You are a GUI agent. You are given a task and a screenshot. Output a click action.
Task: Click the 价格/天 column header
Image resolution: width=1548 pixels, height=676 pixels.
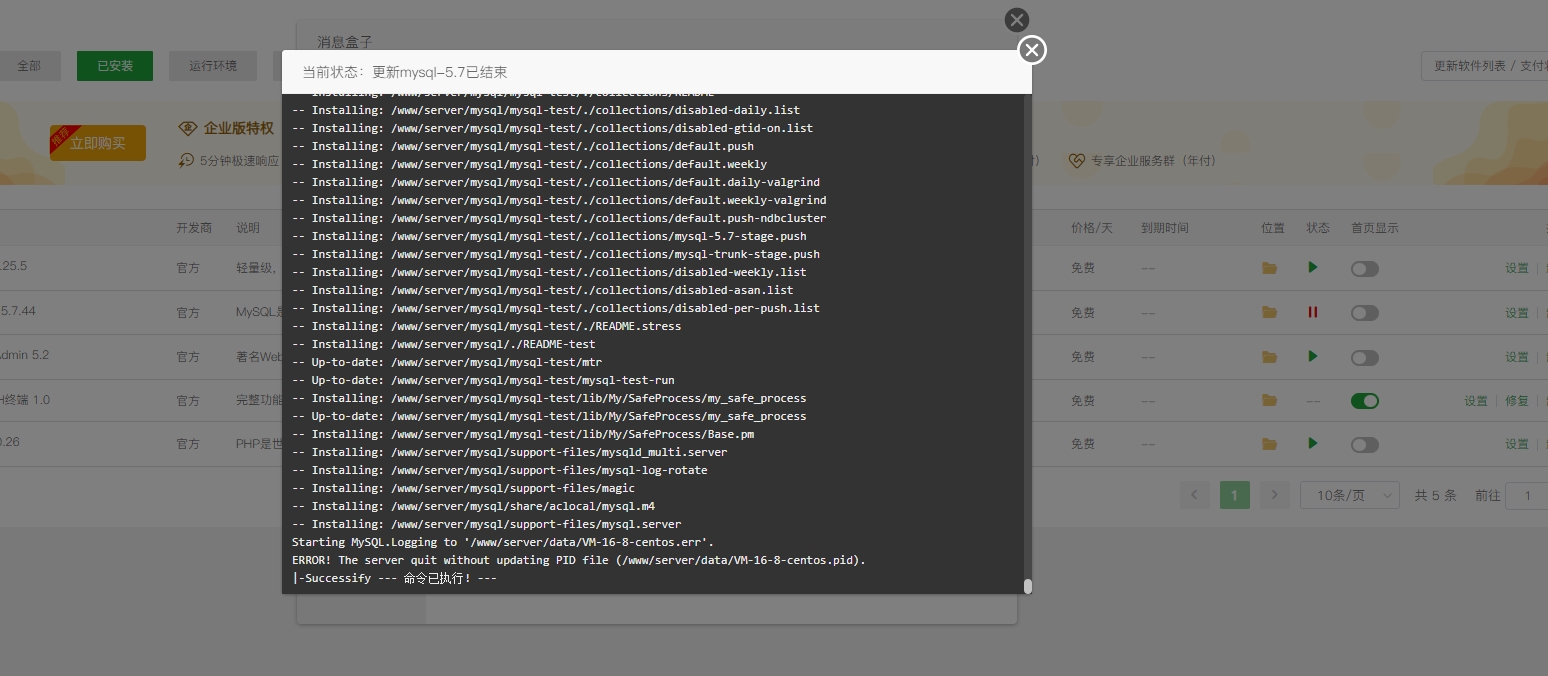click(x=1092, y=228)
